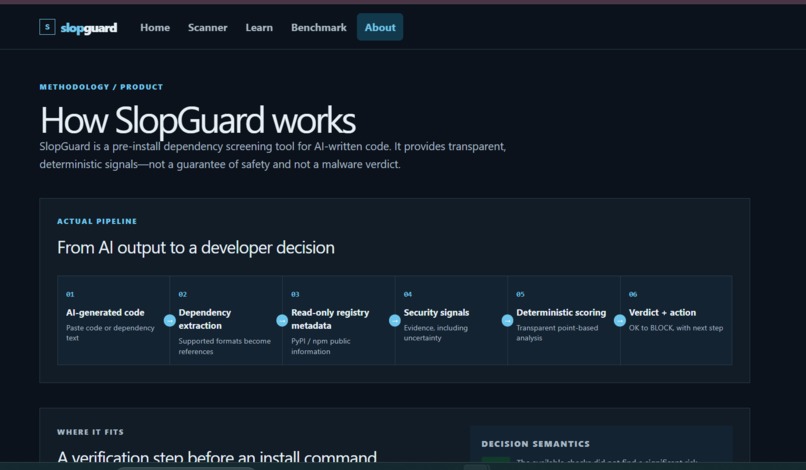
Task: Click 'OK to BLOCK, with next step' description
Action: click(676, 328)
